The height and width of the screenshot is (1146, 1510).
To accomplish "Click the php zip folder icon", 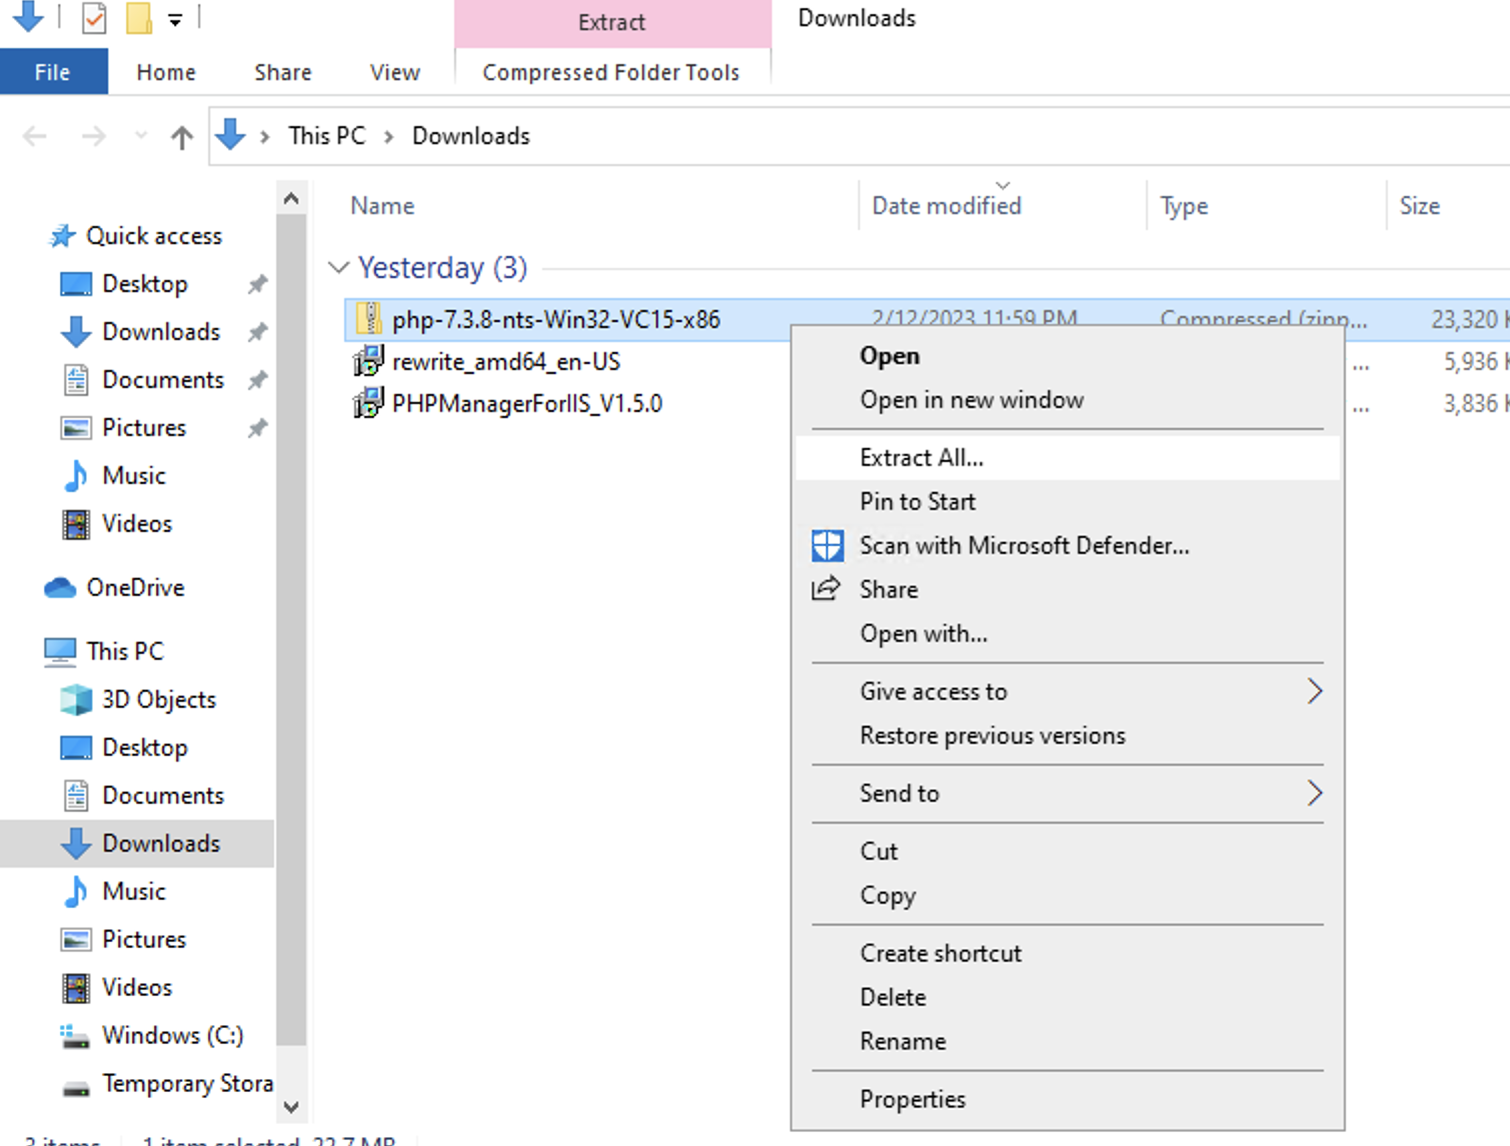I will coord(369,319).
